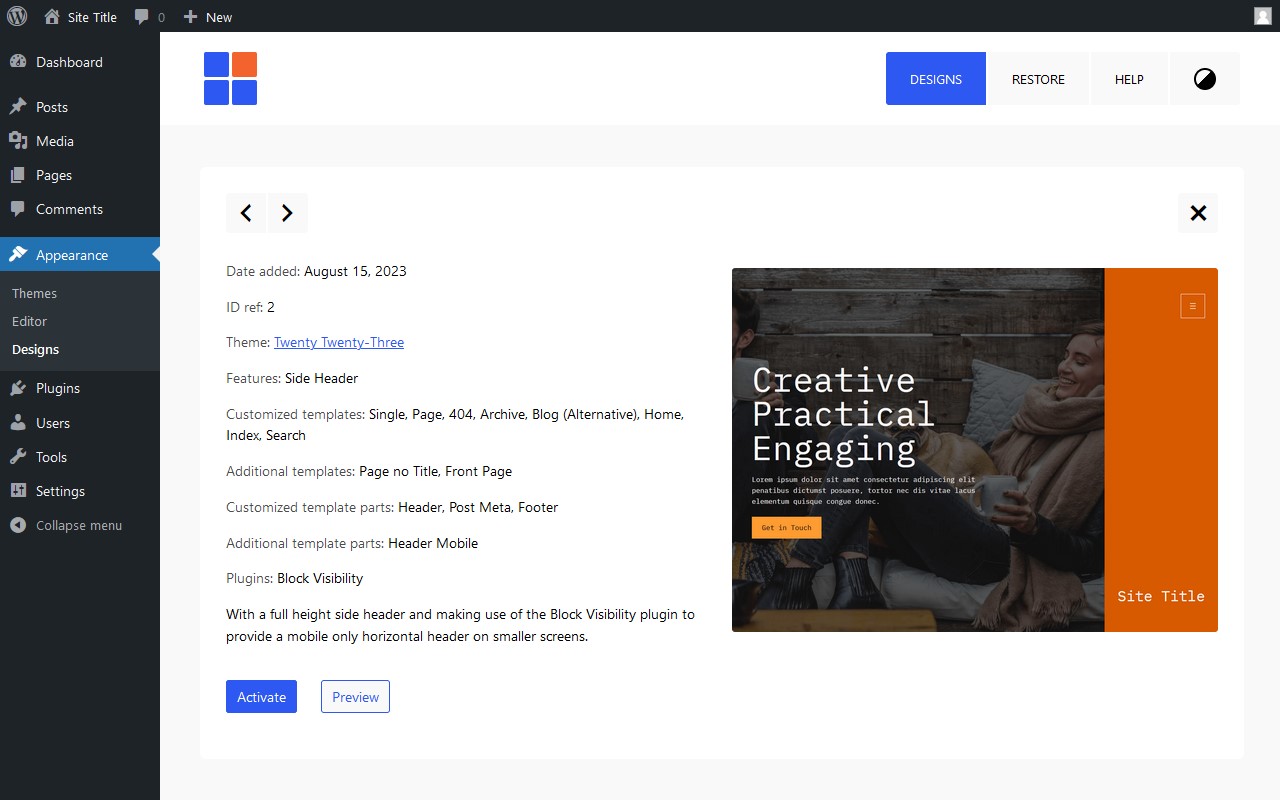Open the Twenty Twenty-Three theme link
The image size is (1280, 800).
pos(339,342)
